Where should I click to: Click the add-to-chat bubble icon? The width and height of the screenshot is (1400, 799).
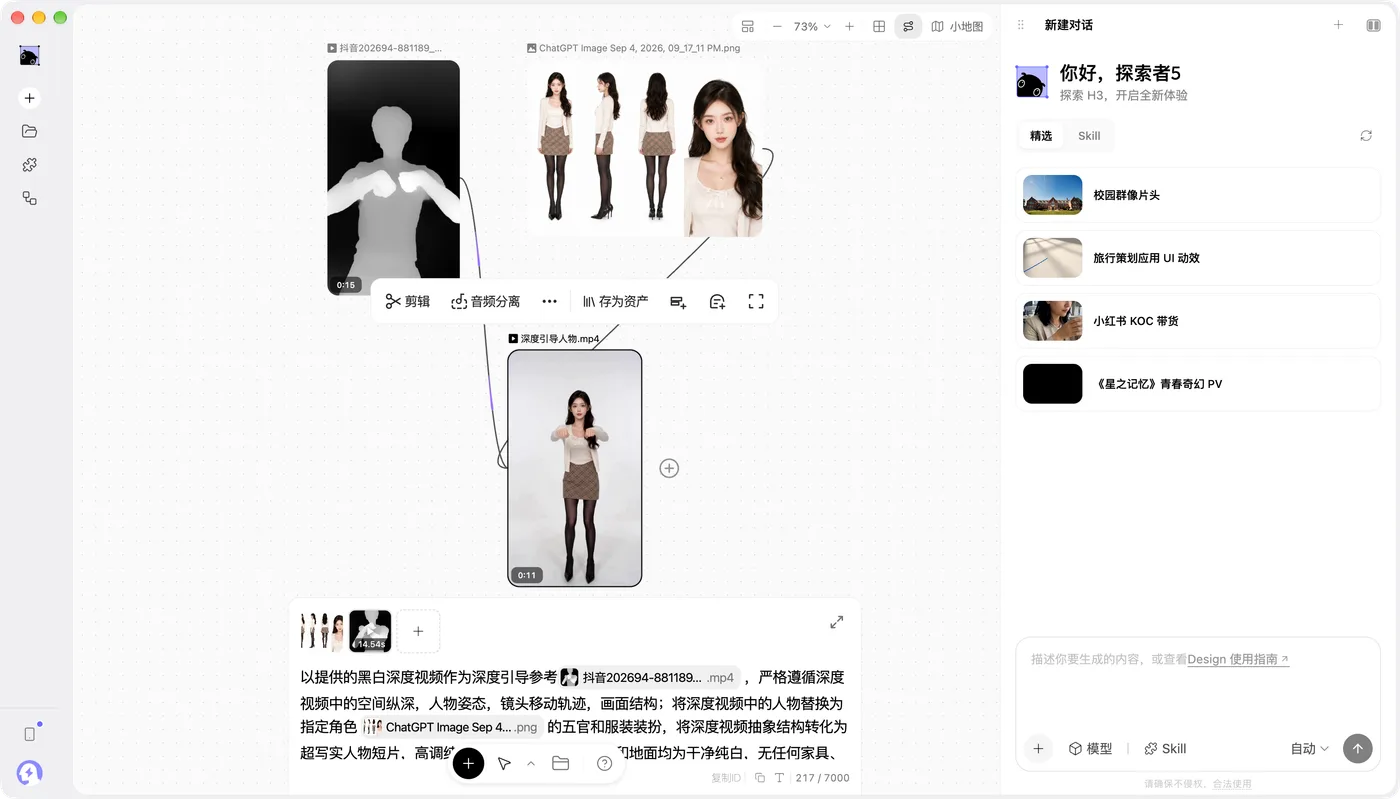(x=717, y=301)
